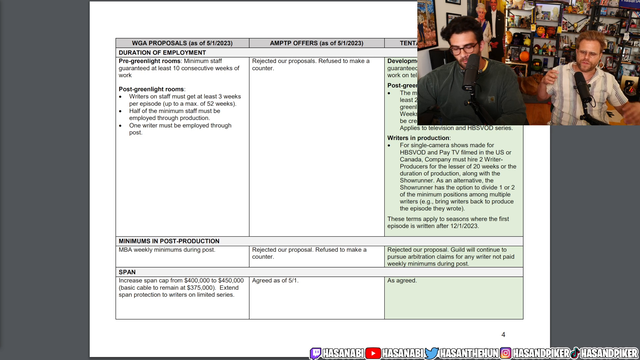This screenshot has height=360, width=640.
Task: Click the HASANDPIKER text next to TikTok logo
Action: click(x=609, y=353)
